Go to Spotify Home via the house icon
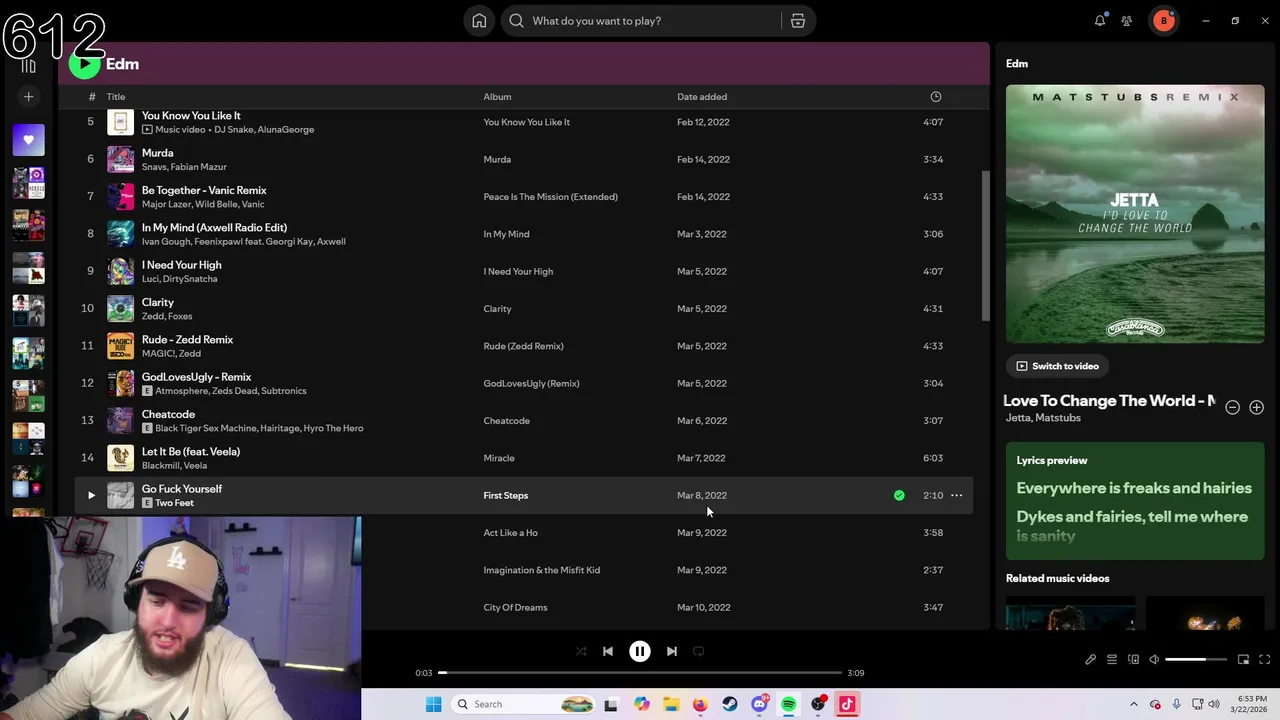 click(x=479, y=21)
